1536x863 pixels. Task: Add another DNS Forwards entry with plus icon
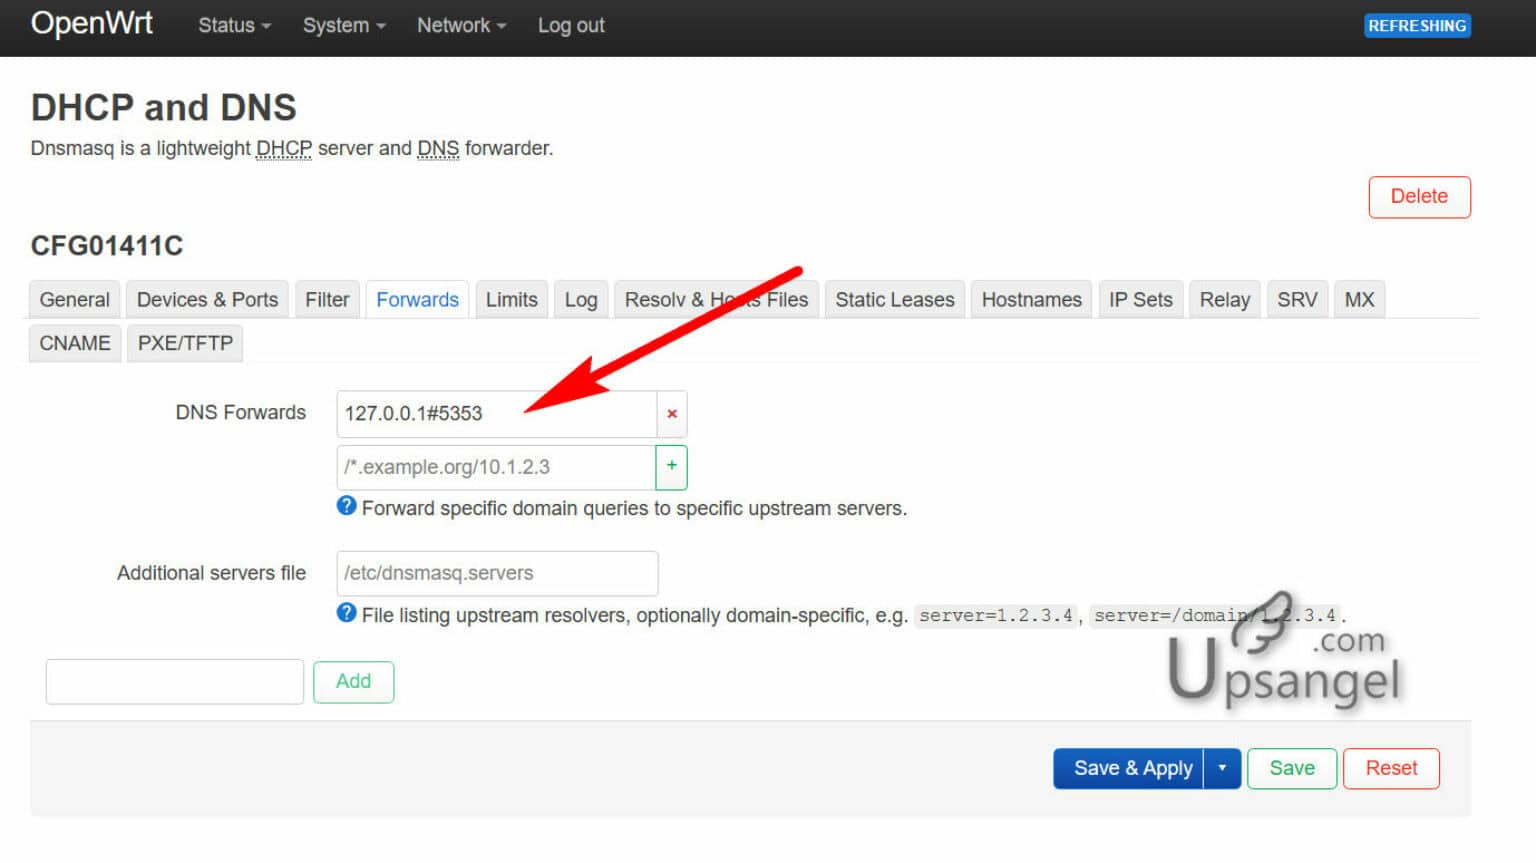point(671,467)
